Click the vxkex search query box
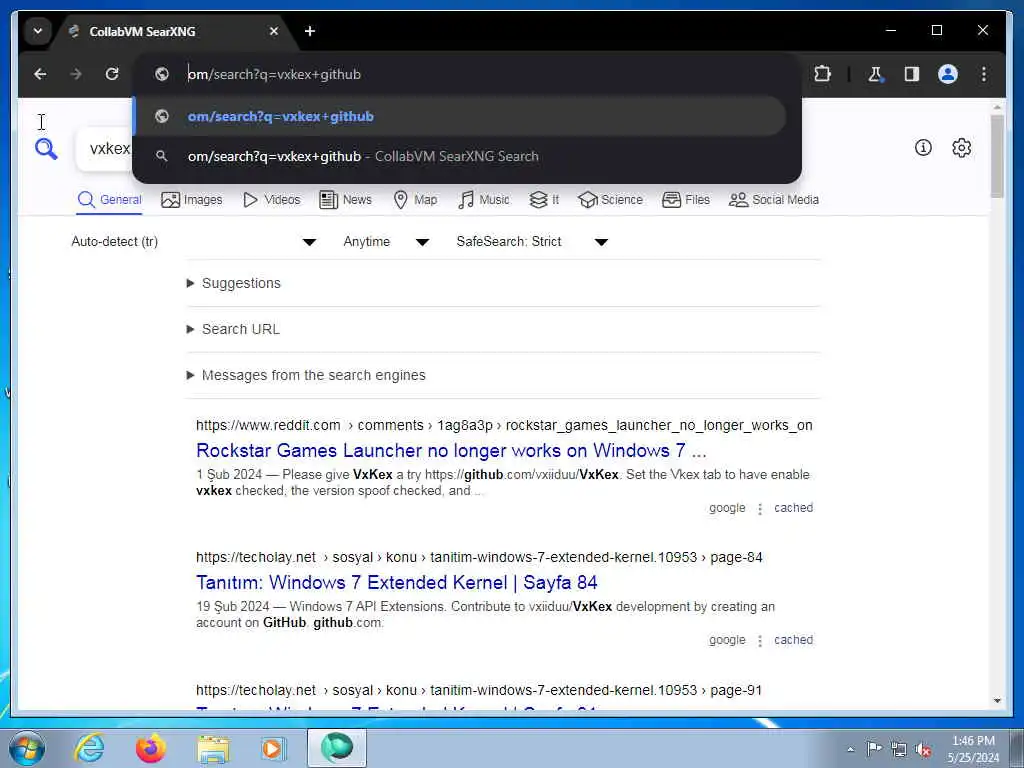This screenshot has width=1024, height=768. (x=104, y=149)
